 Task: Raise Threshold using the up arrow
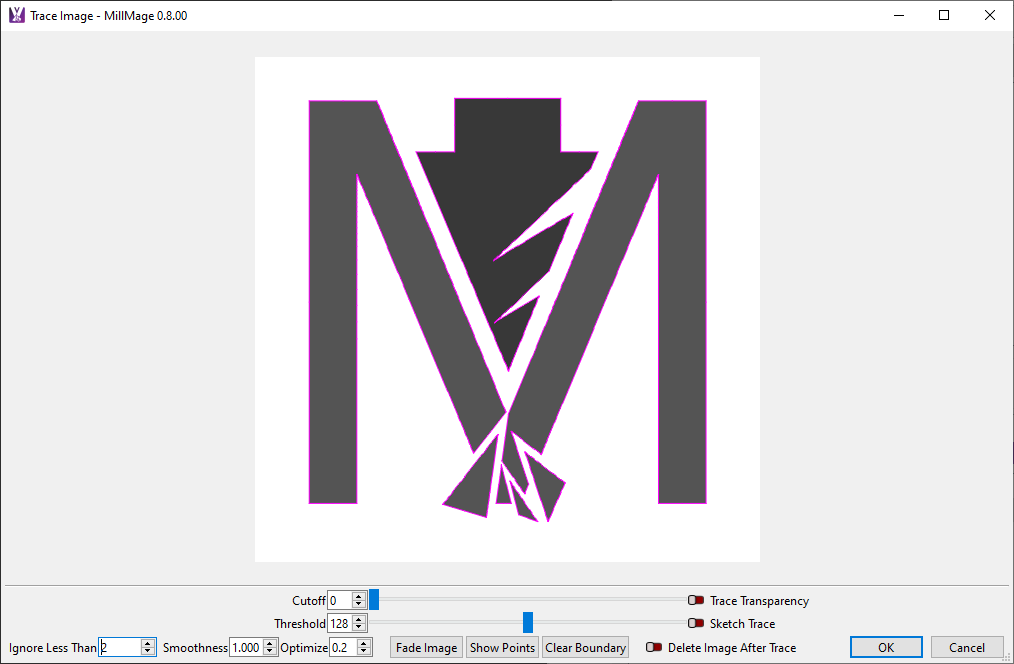pyautogui.click(x=359, y=619)
